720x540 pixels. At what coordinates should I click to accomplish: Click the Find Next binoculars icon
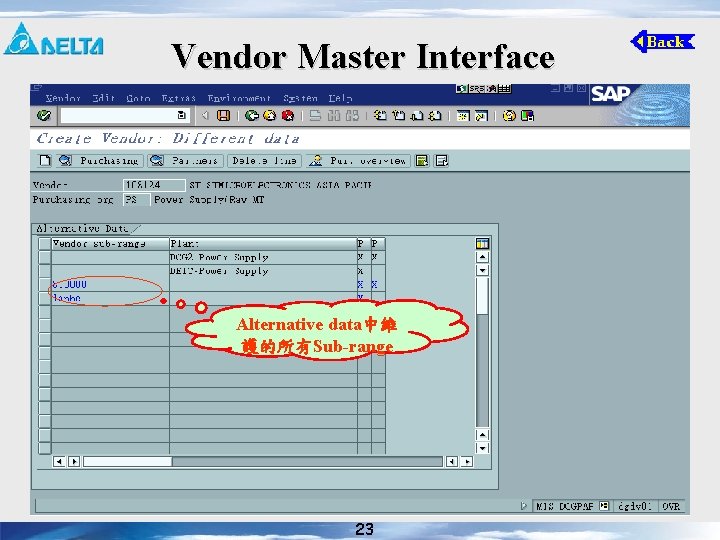click(352, 116)
